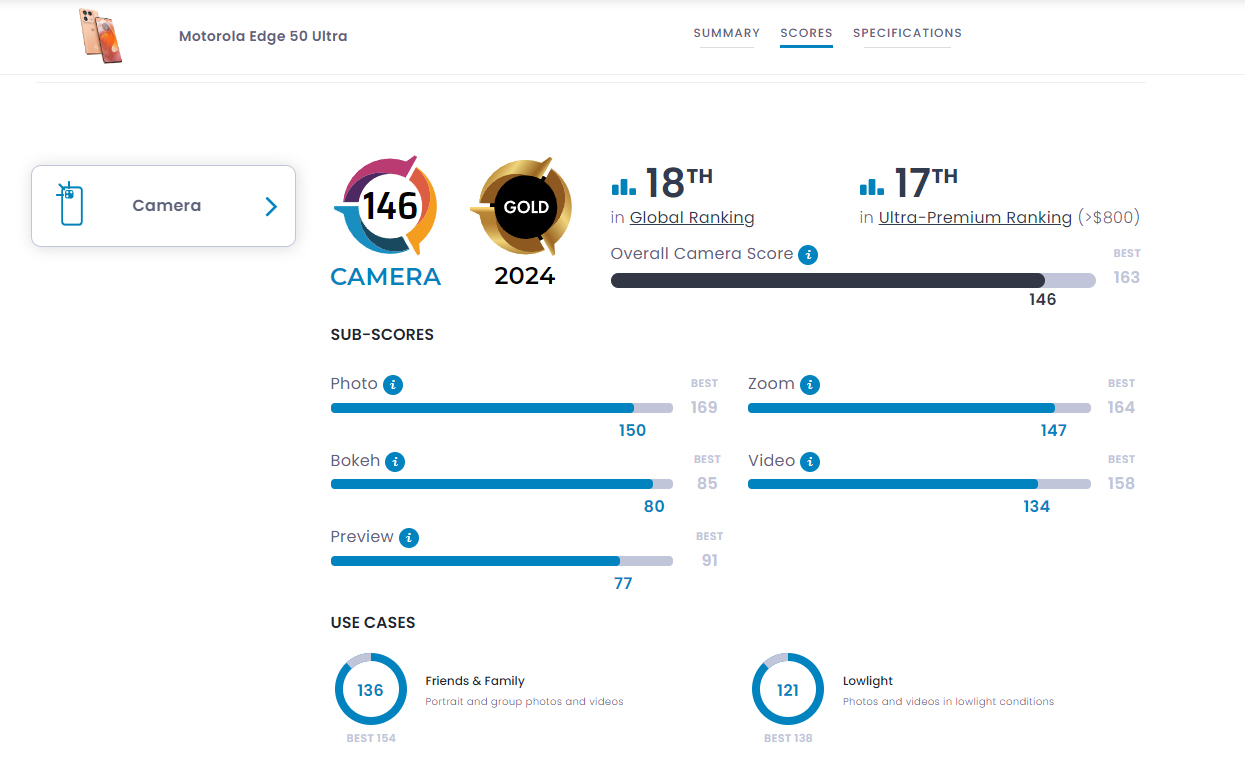Open the Specifications tab
Image resolution: width=1245 pixels, height=780 pixels.
[x=907, y=33]
